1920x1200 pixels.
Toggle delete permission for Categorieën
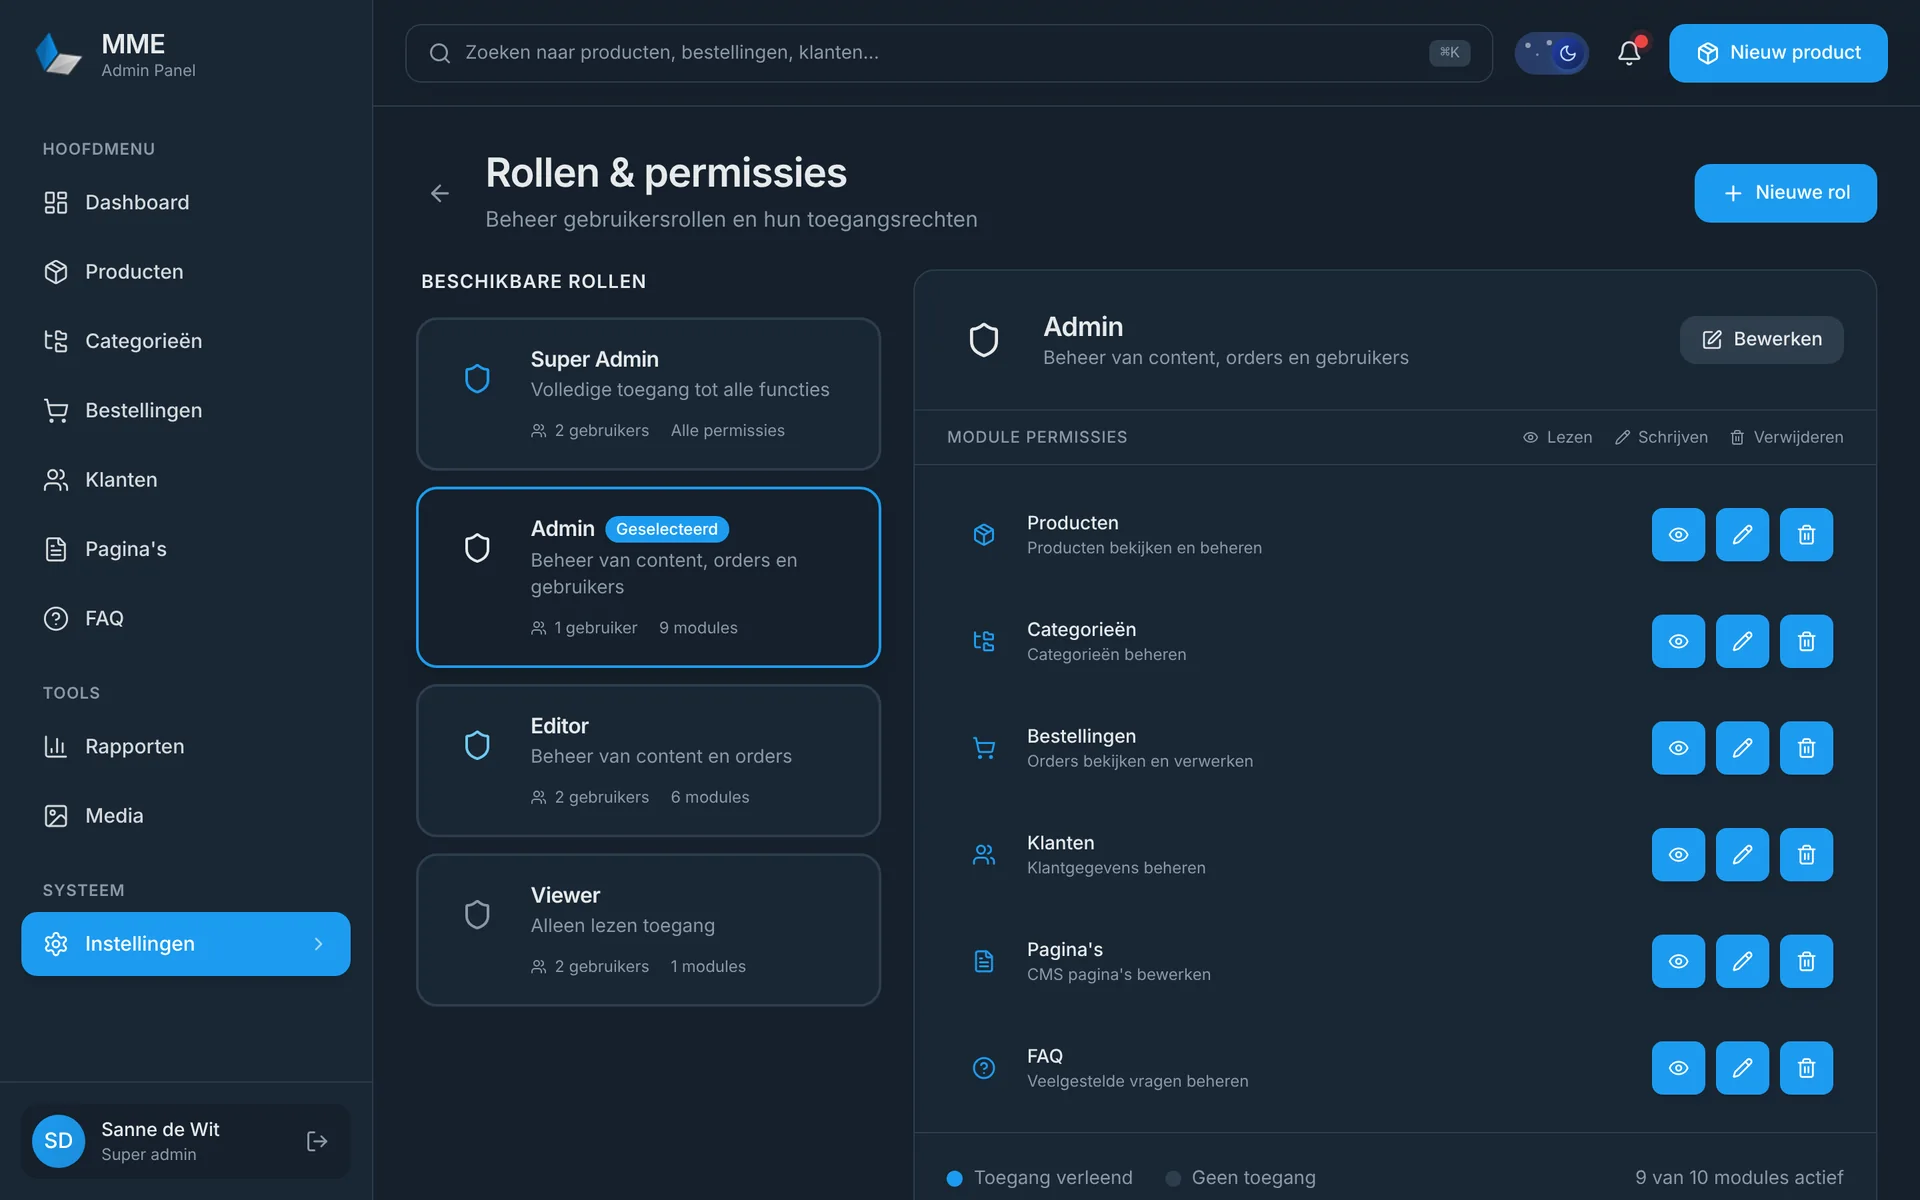[x=1806, y=641]
